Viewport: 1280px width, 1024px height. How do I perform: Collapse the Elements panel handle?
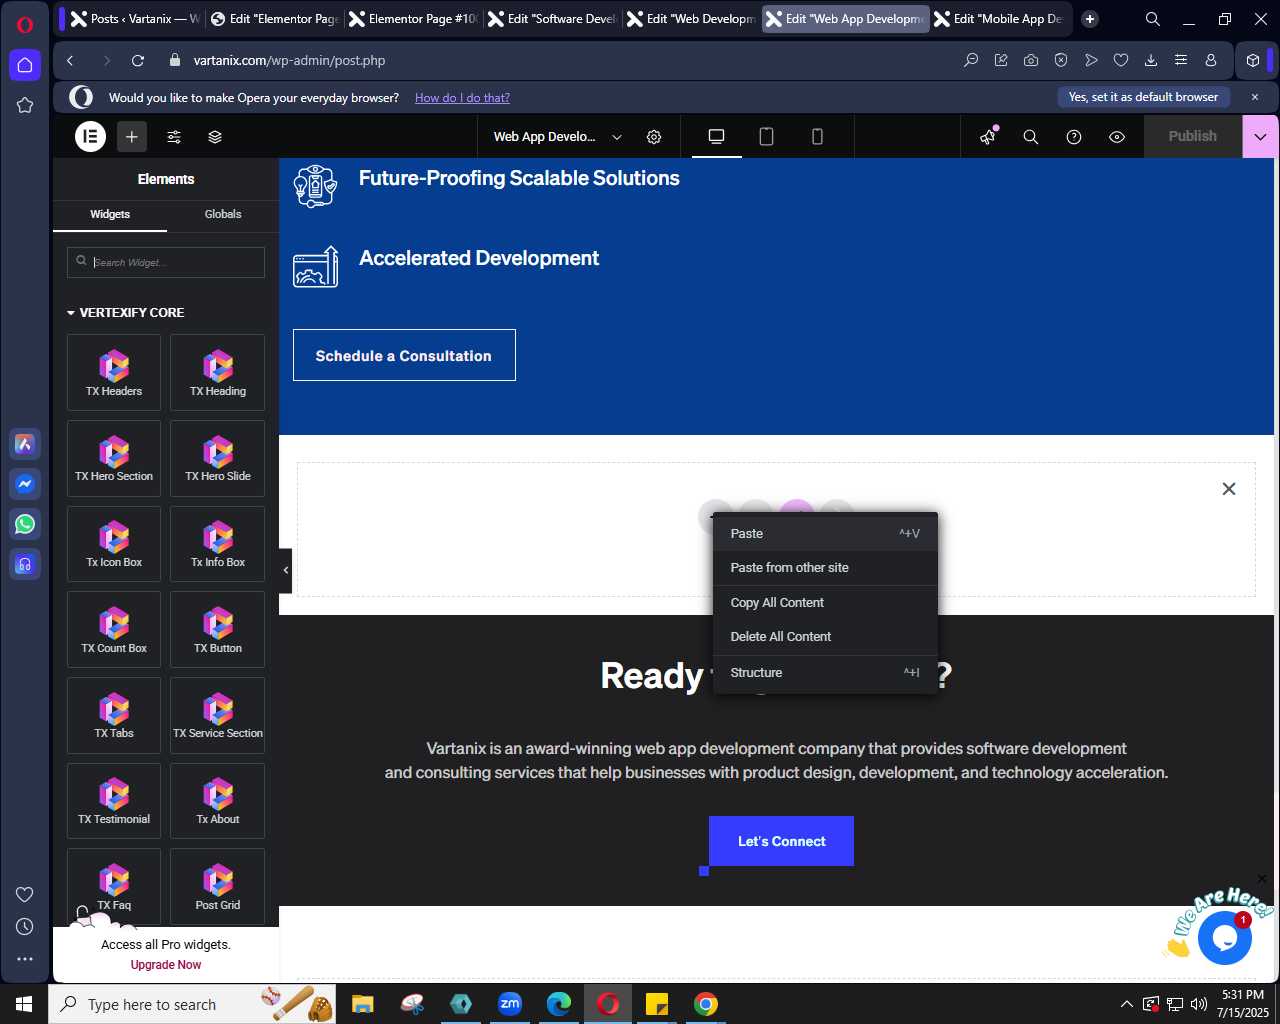pos(285,570)
